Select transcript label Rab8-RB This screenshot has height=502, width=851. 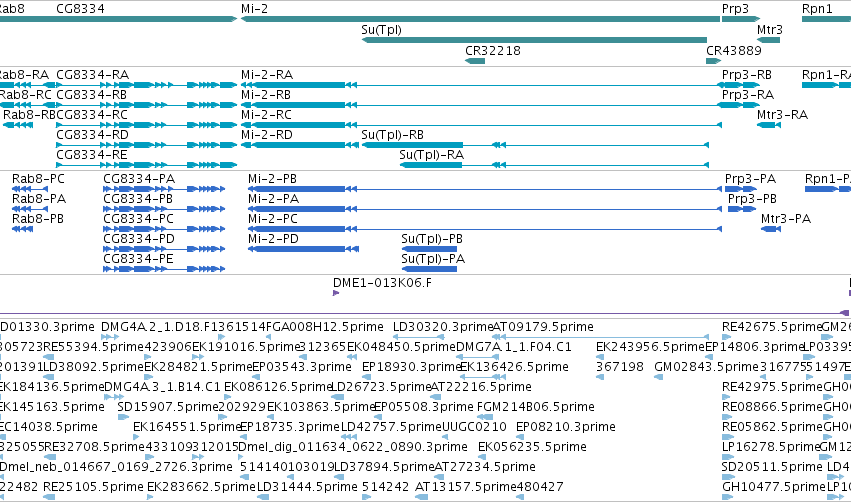pos(29,115)
